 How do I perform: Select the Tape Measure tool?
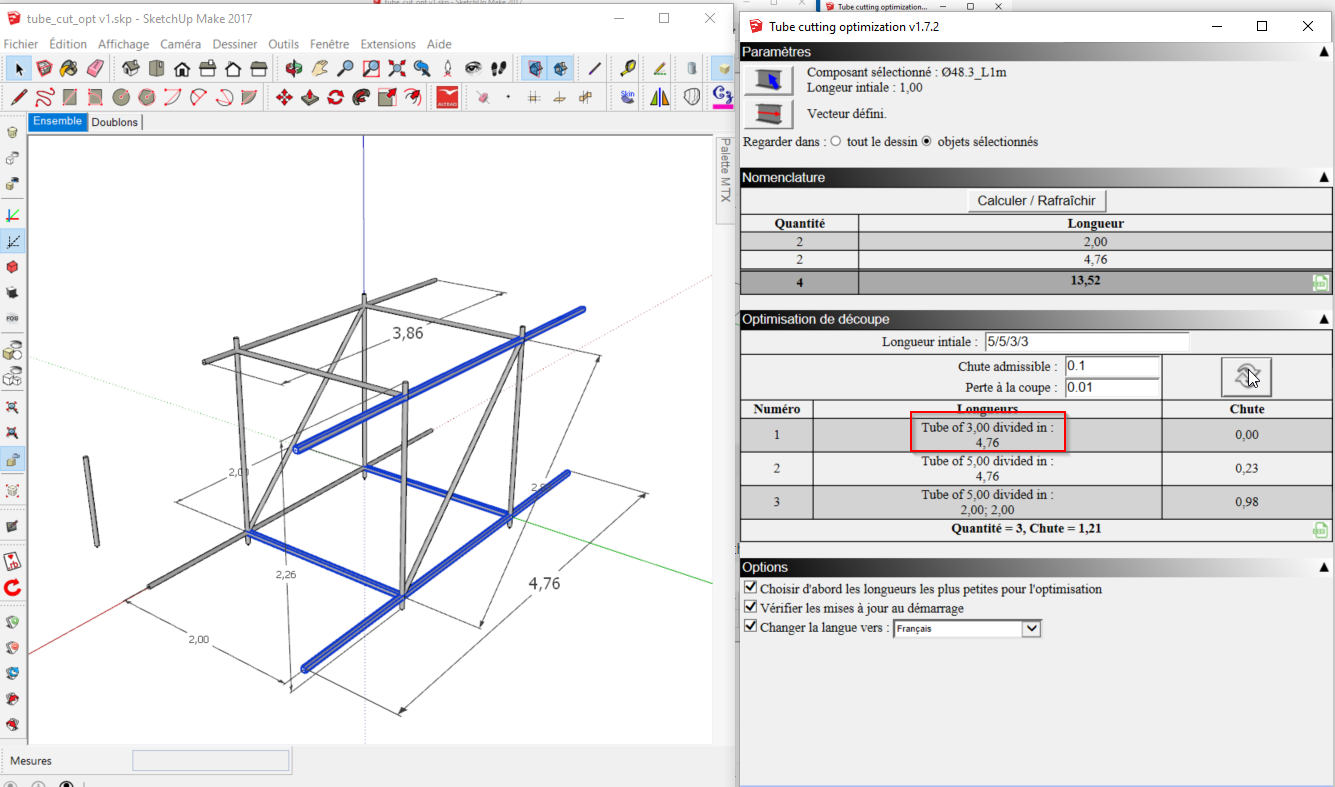click(627, 68)
